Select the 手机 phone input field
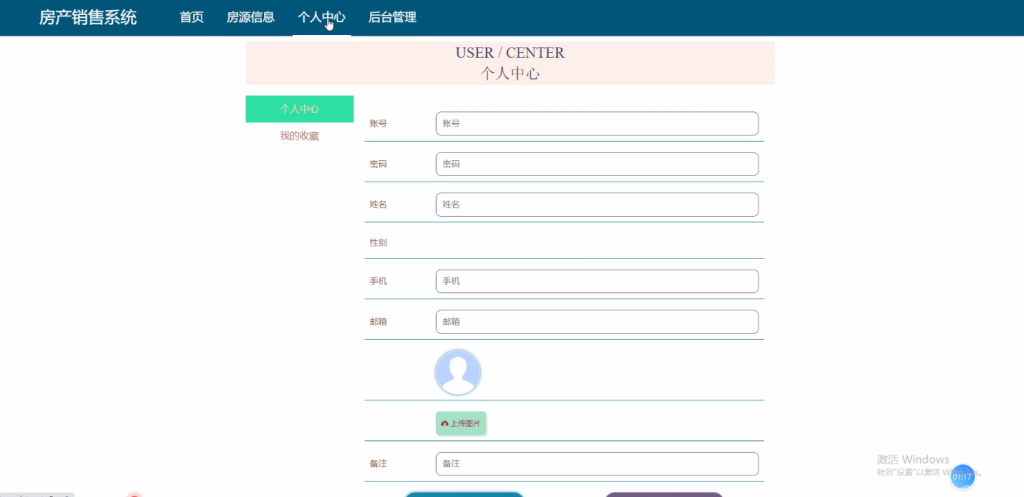Screen dimensions: 1024x497 coord(597,281)
